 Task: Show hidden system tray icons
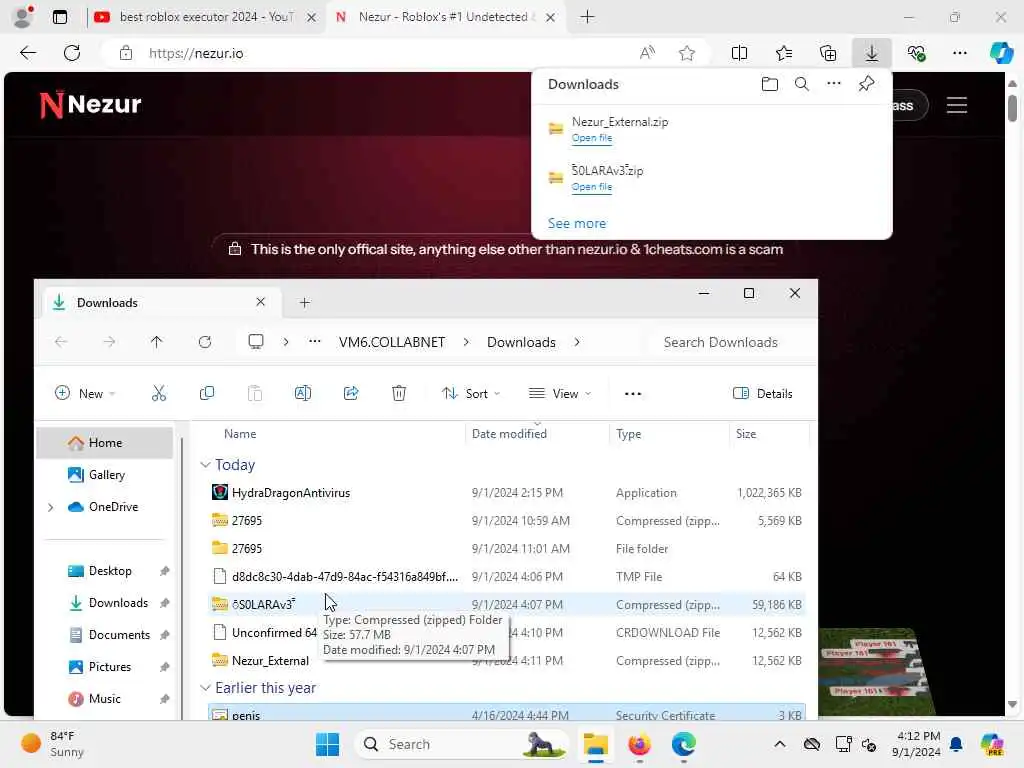click(780, 744)
